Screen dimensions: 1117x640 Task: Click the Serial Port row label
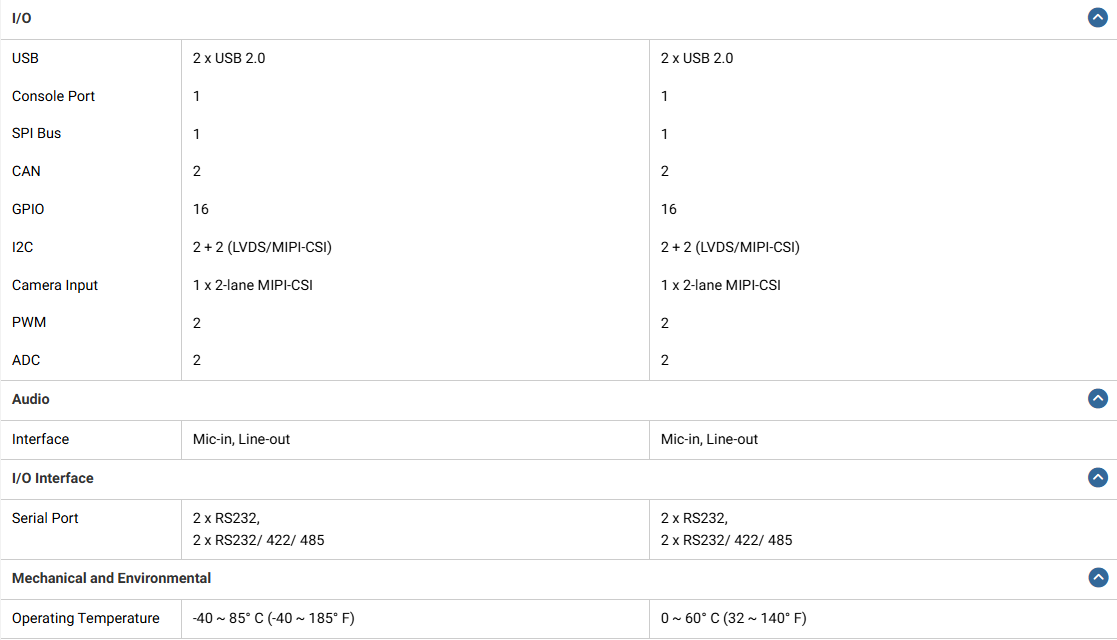45,518
